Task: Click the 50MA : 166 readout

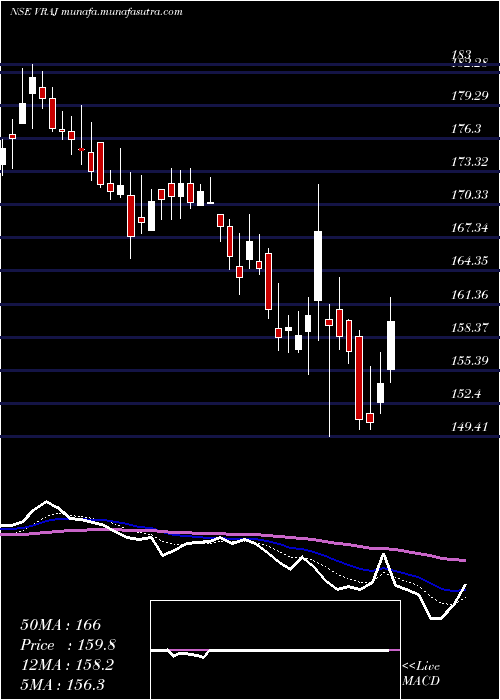Action: tap(61, 625)
